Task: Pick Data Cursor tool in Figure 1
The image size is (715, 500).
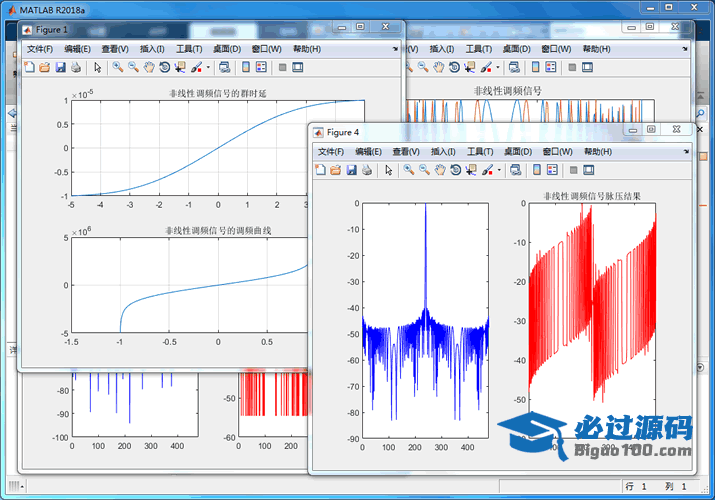Action: tap(180, 67)
